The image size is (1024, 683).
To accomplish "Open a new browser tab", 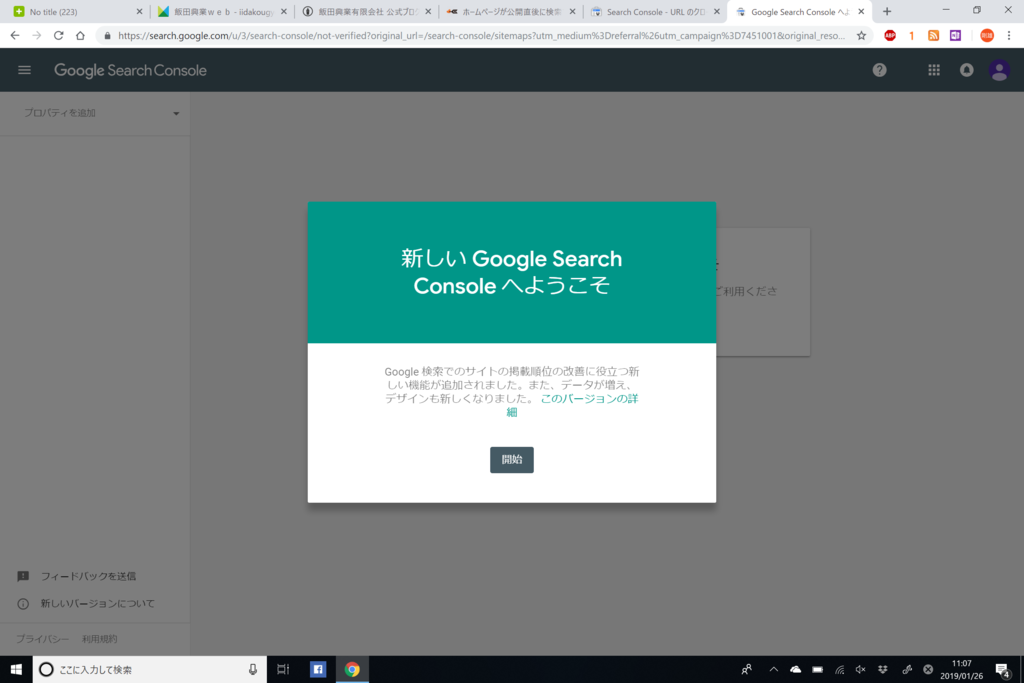I will click(887, 12).
